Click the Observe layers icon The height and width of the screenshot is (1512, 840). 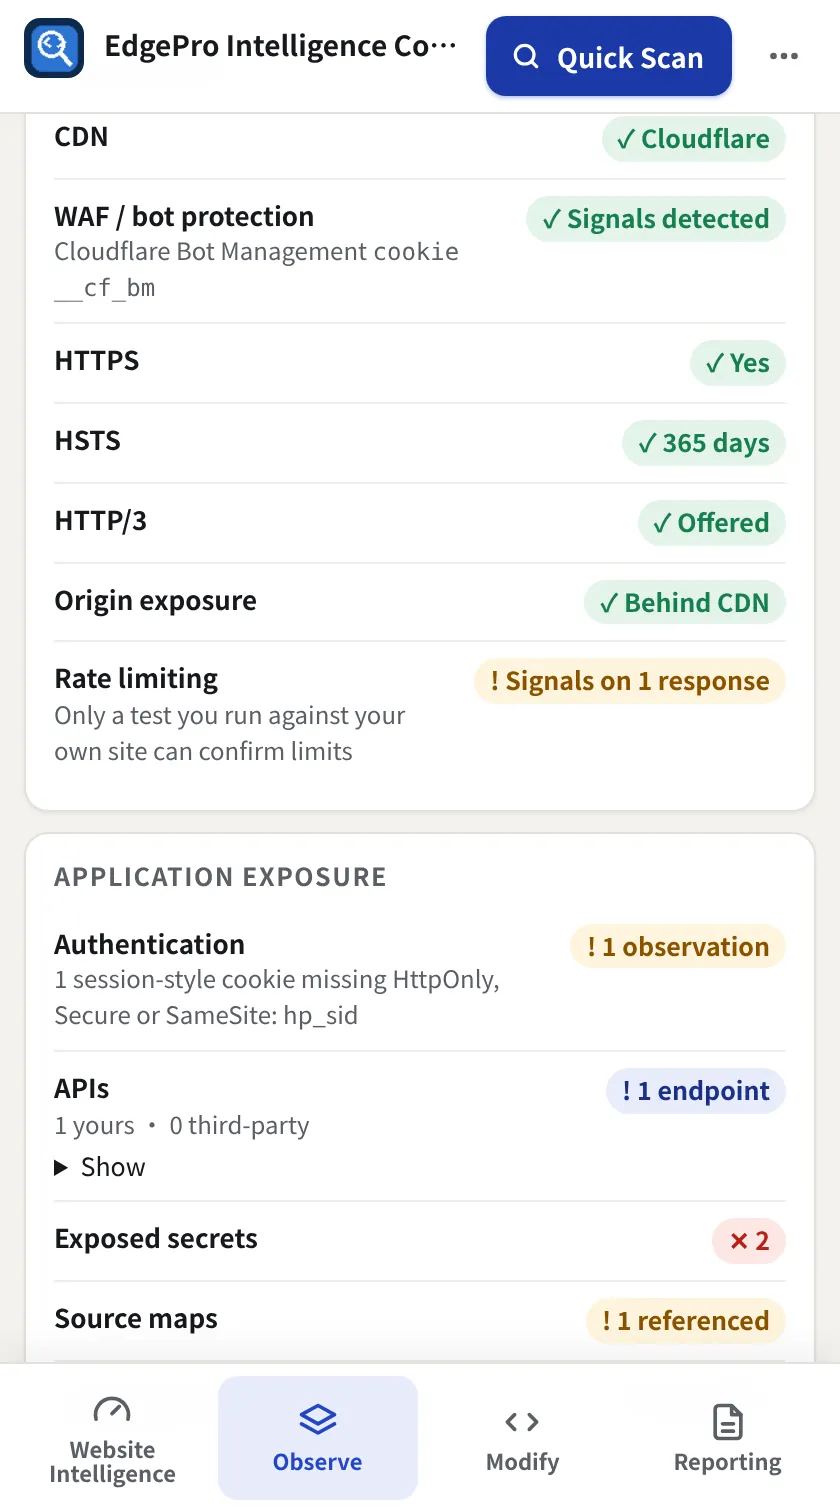click(x=318, y=1419)
